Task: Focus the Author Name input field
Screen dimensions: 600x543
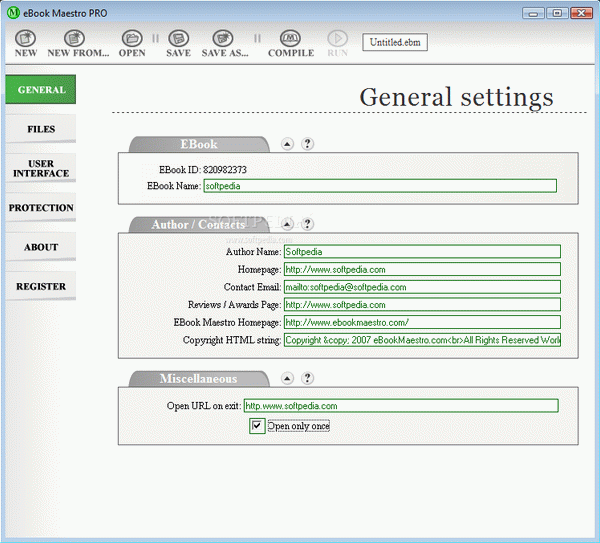Action: click(422, 252)
